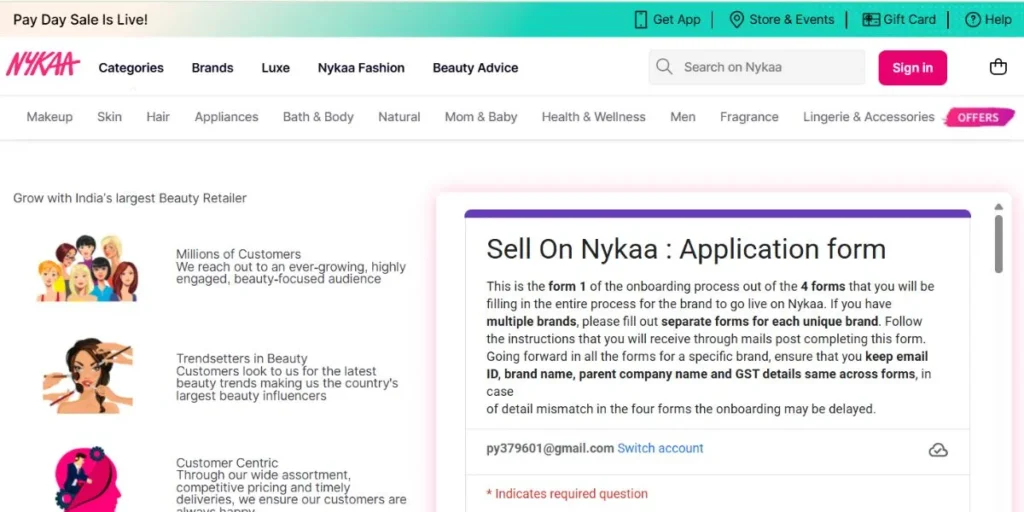Click the Customer Centric head illustration

88,479
